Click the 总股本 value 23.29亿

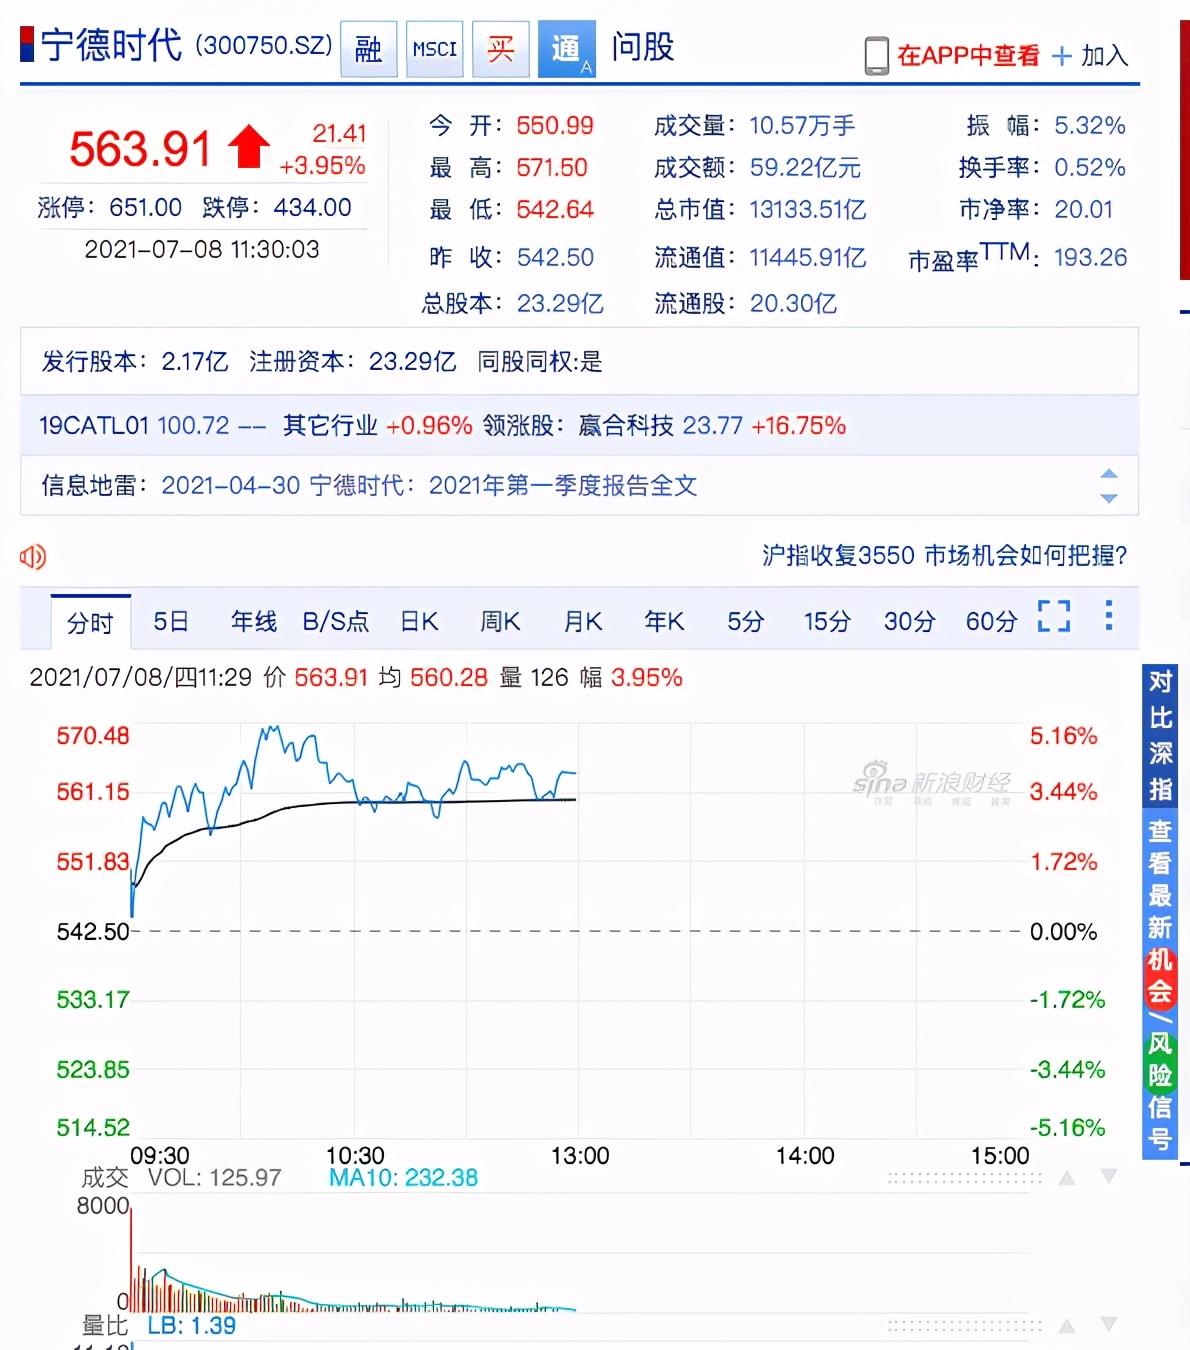[560, 304]
